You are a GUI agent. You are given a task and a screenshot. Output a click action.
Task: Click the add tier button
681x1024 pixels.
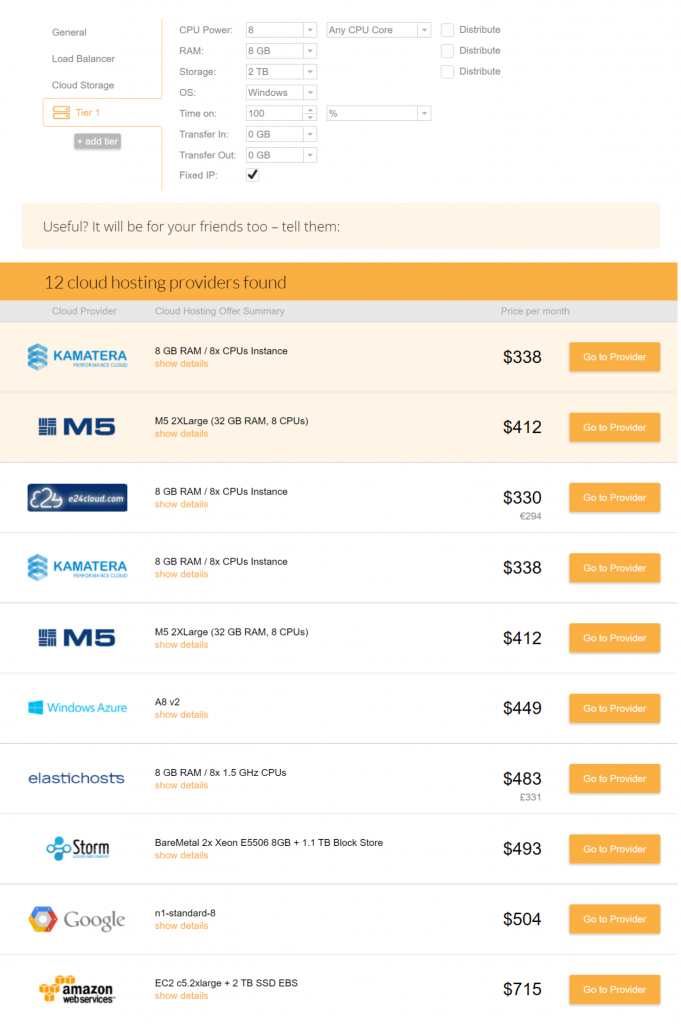coord(97,142)
